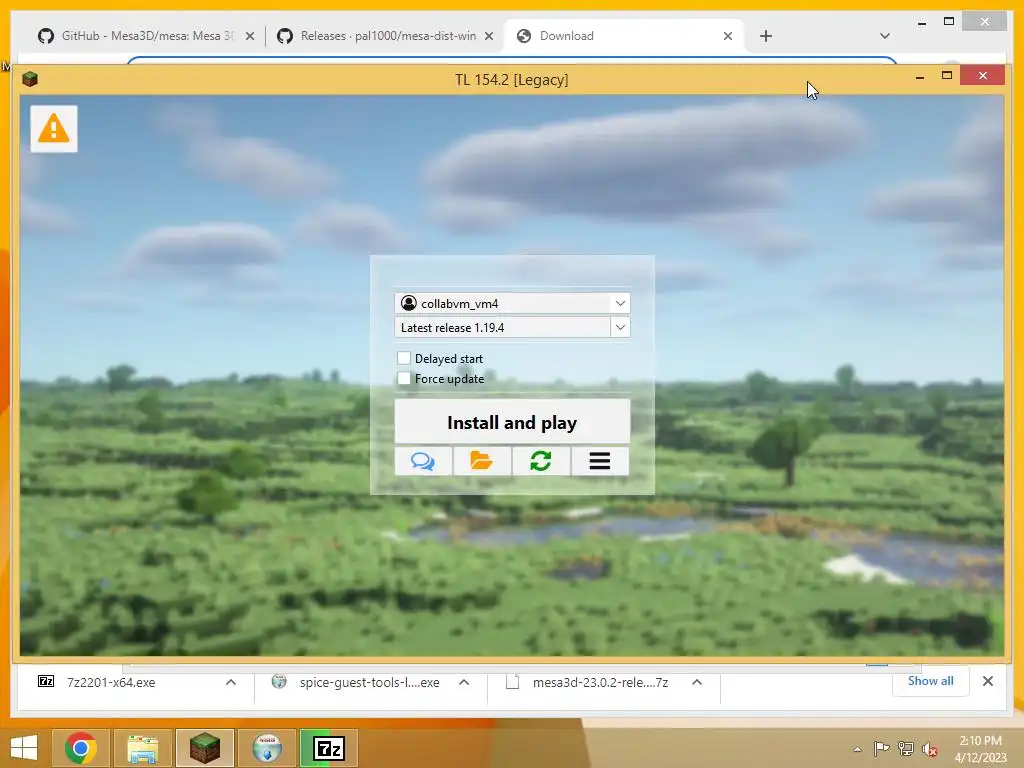Click the spice-guest-tools download icon
The height and width of the screenshot is (768, 1024).
click(279, 682)
